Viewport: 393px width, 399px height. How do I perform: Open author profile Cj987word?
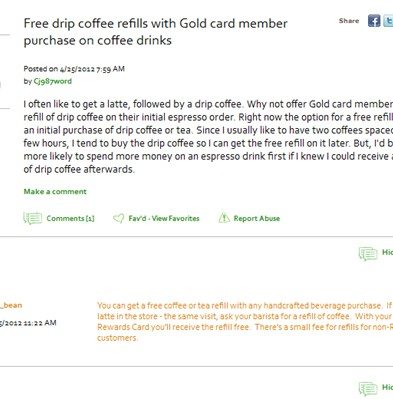coord(53,81)
